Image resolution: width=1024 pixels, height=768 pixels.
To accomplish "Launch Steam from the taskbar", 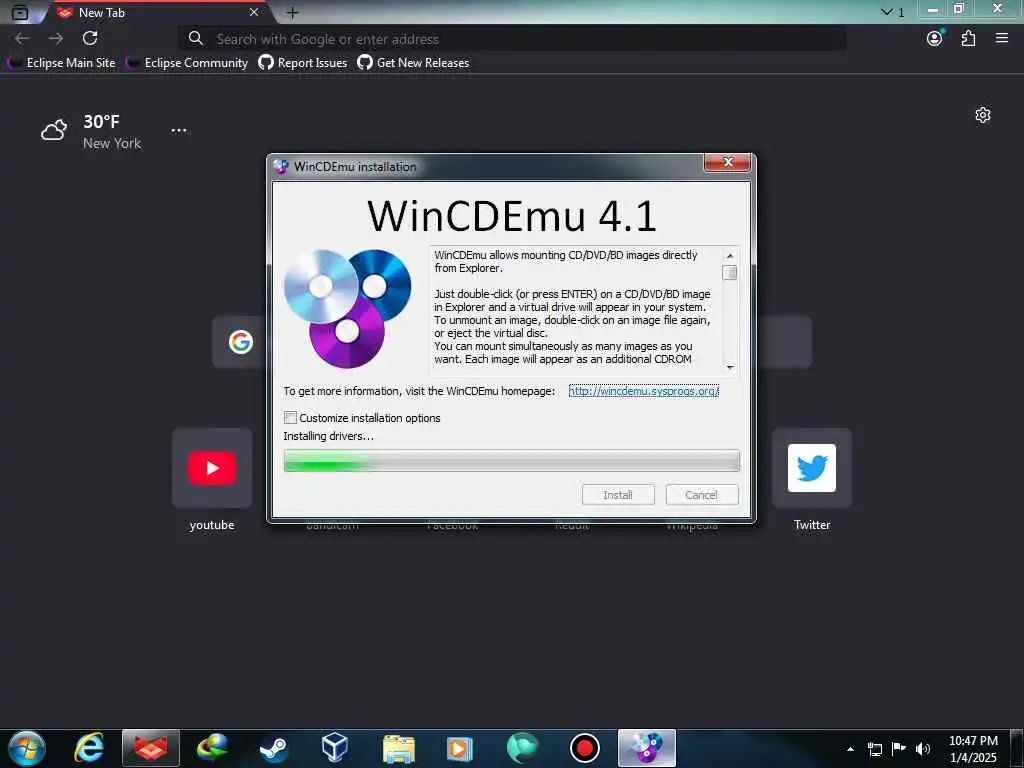I will tap(274, 748).
